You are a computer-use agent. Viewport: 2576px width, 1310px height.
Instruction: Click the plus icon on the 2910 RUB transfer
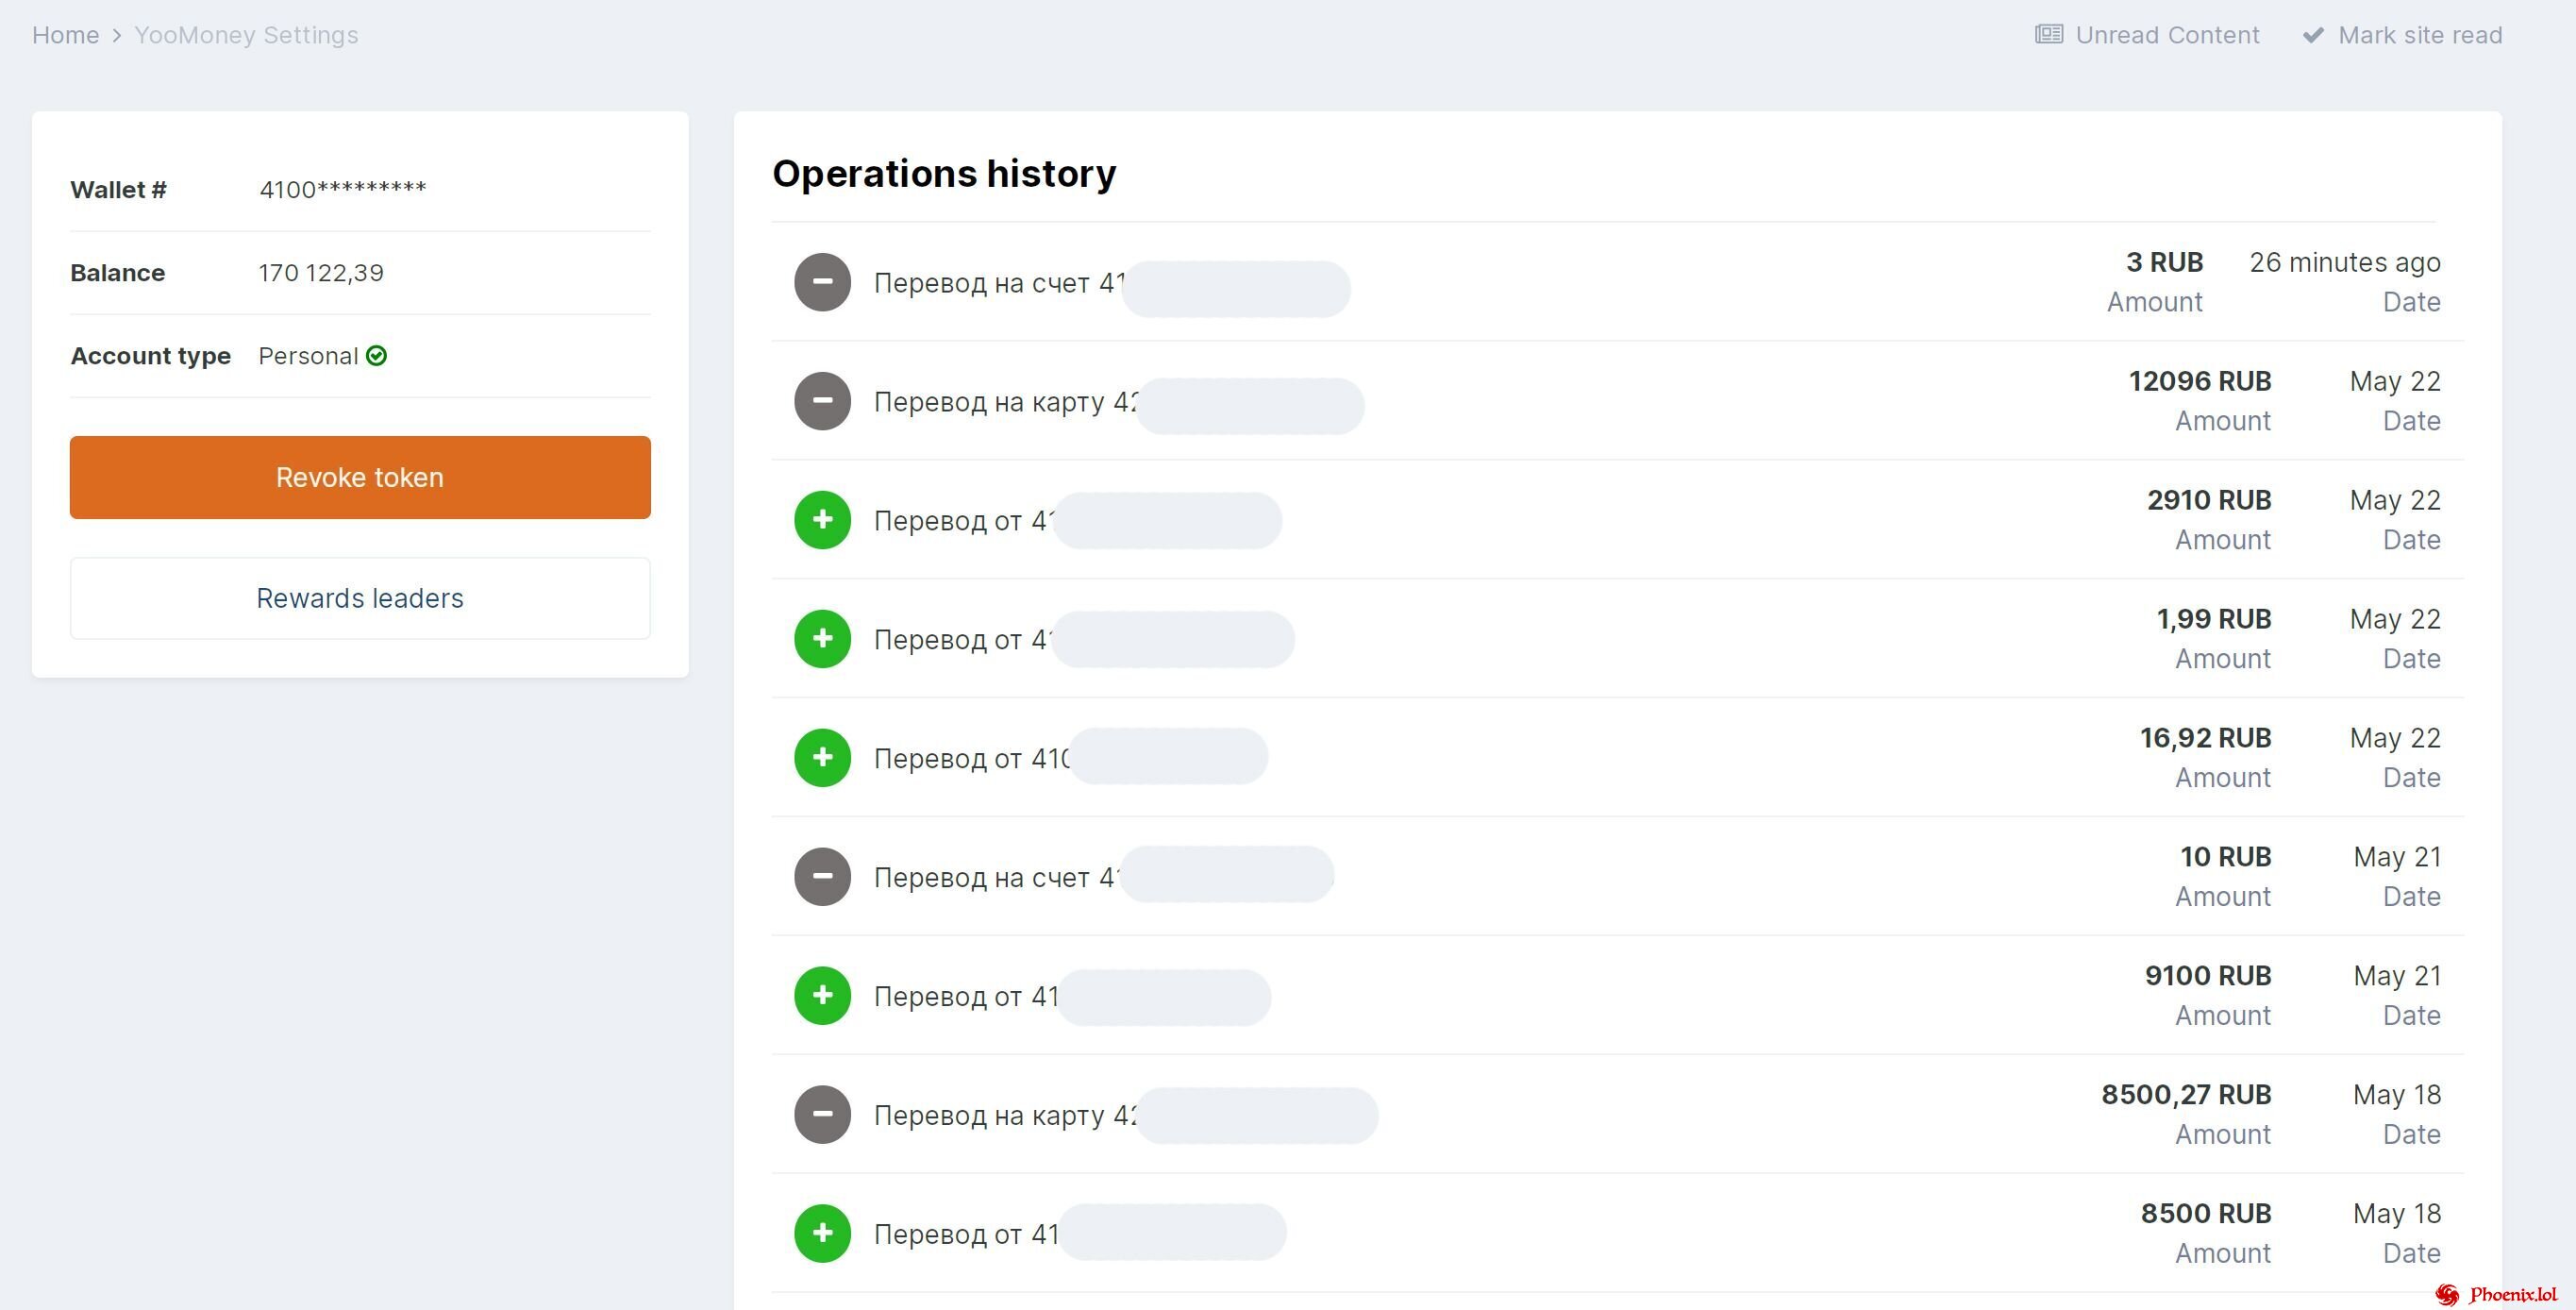pos(822,519)
